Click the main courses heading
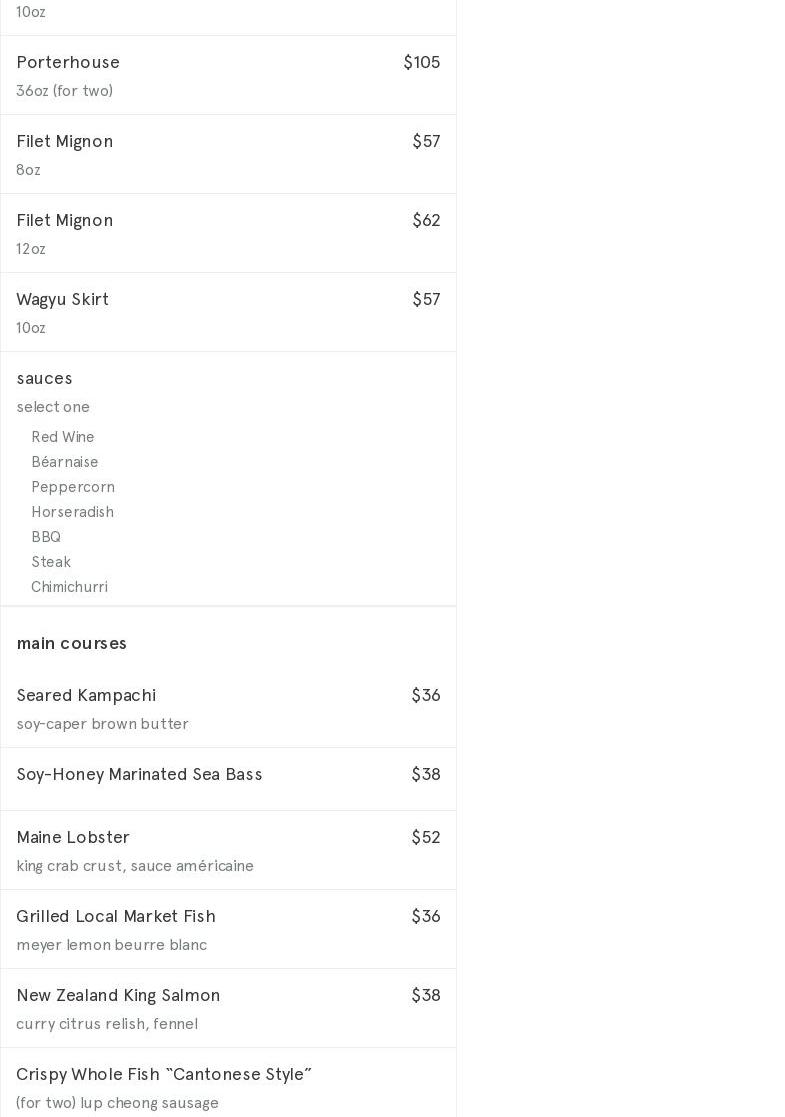Image resolution: width=785 pixels, height=1117 pixels. (72, 644)
